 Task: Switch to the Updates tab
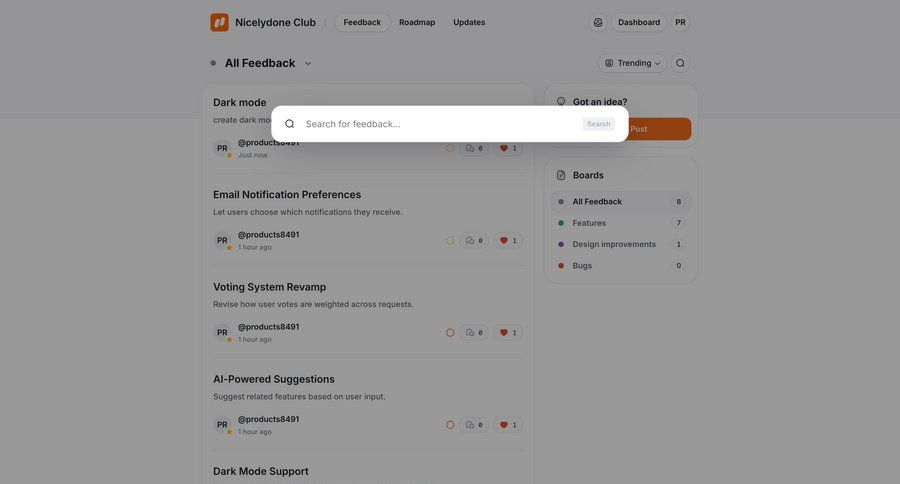coord(469,22)
